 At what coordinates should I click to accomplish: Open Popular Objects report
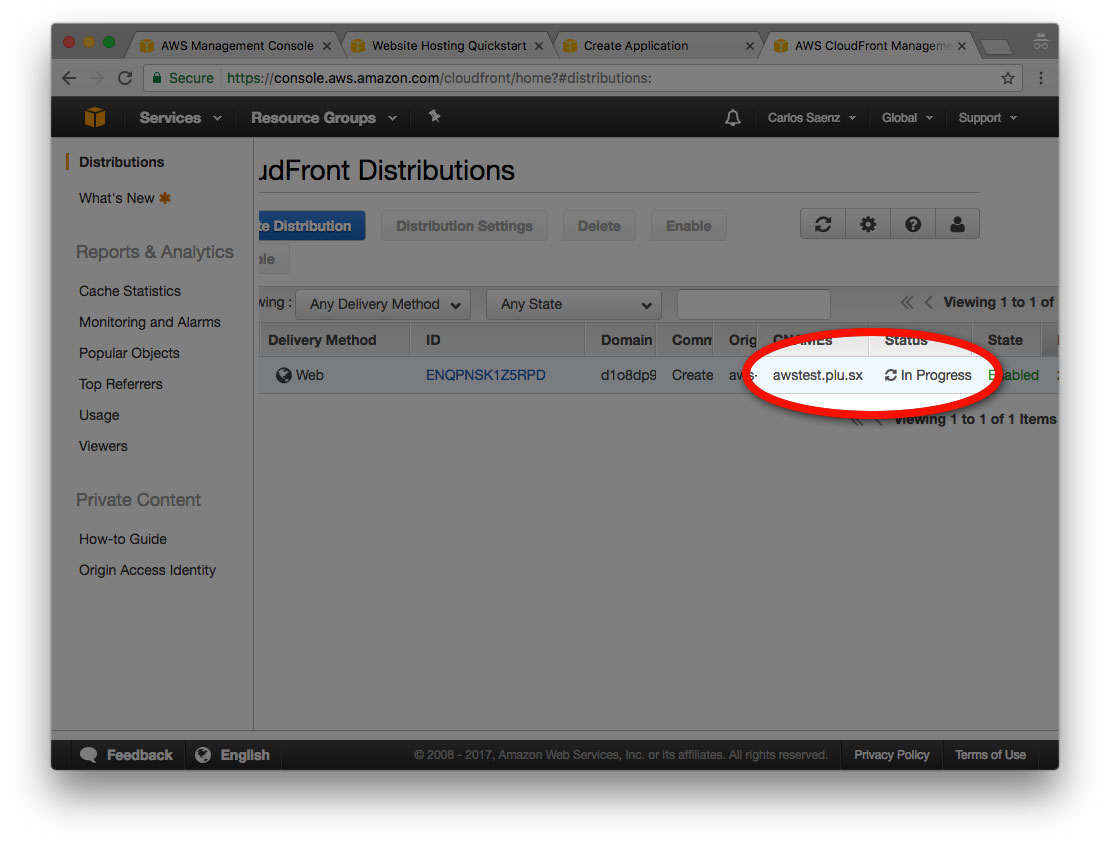pos(129,353)
